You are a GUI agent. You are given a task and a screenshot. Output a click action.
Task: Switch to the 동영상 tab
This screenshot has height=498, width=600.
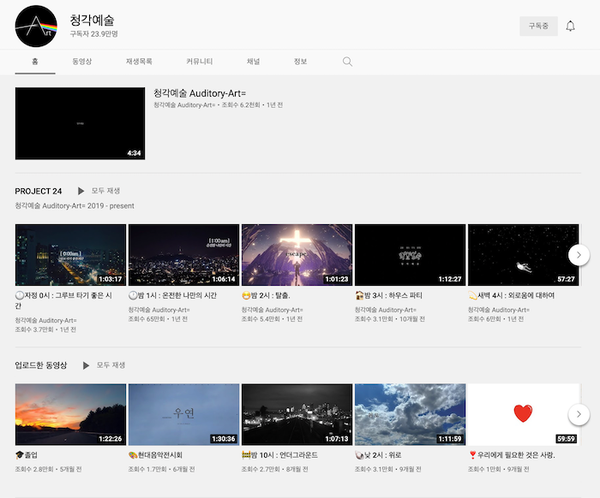(x=82, y=62)
